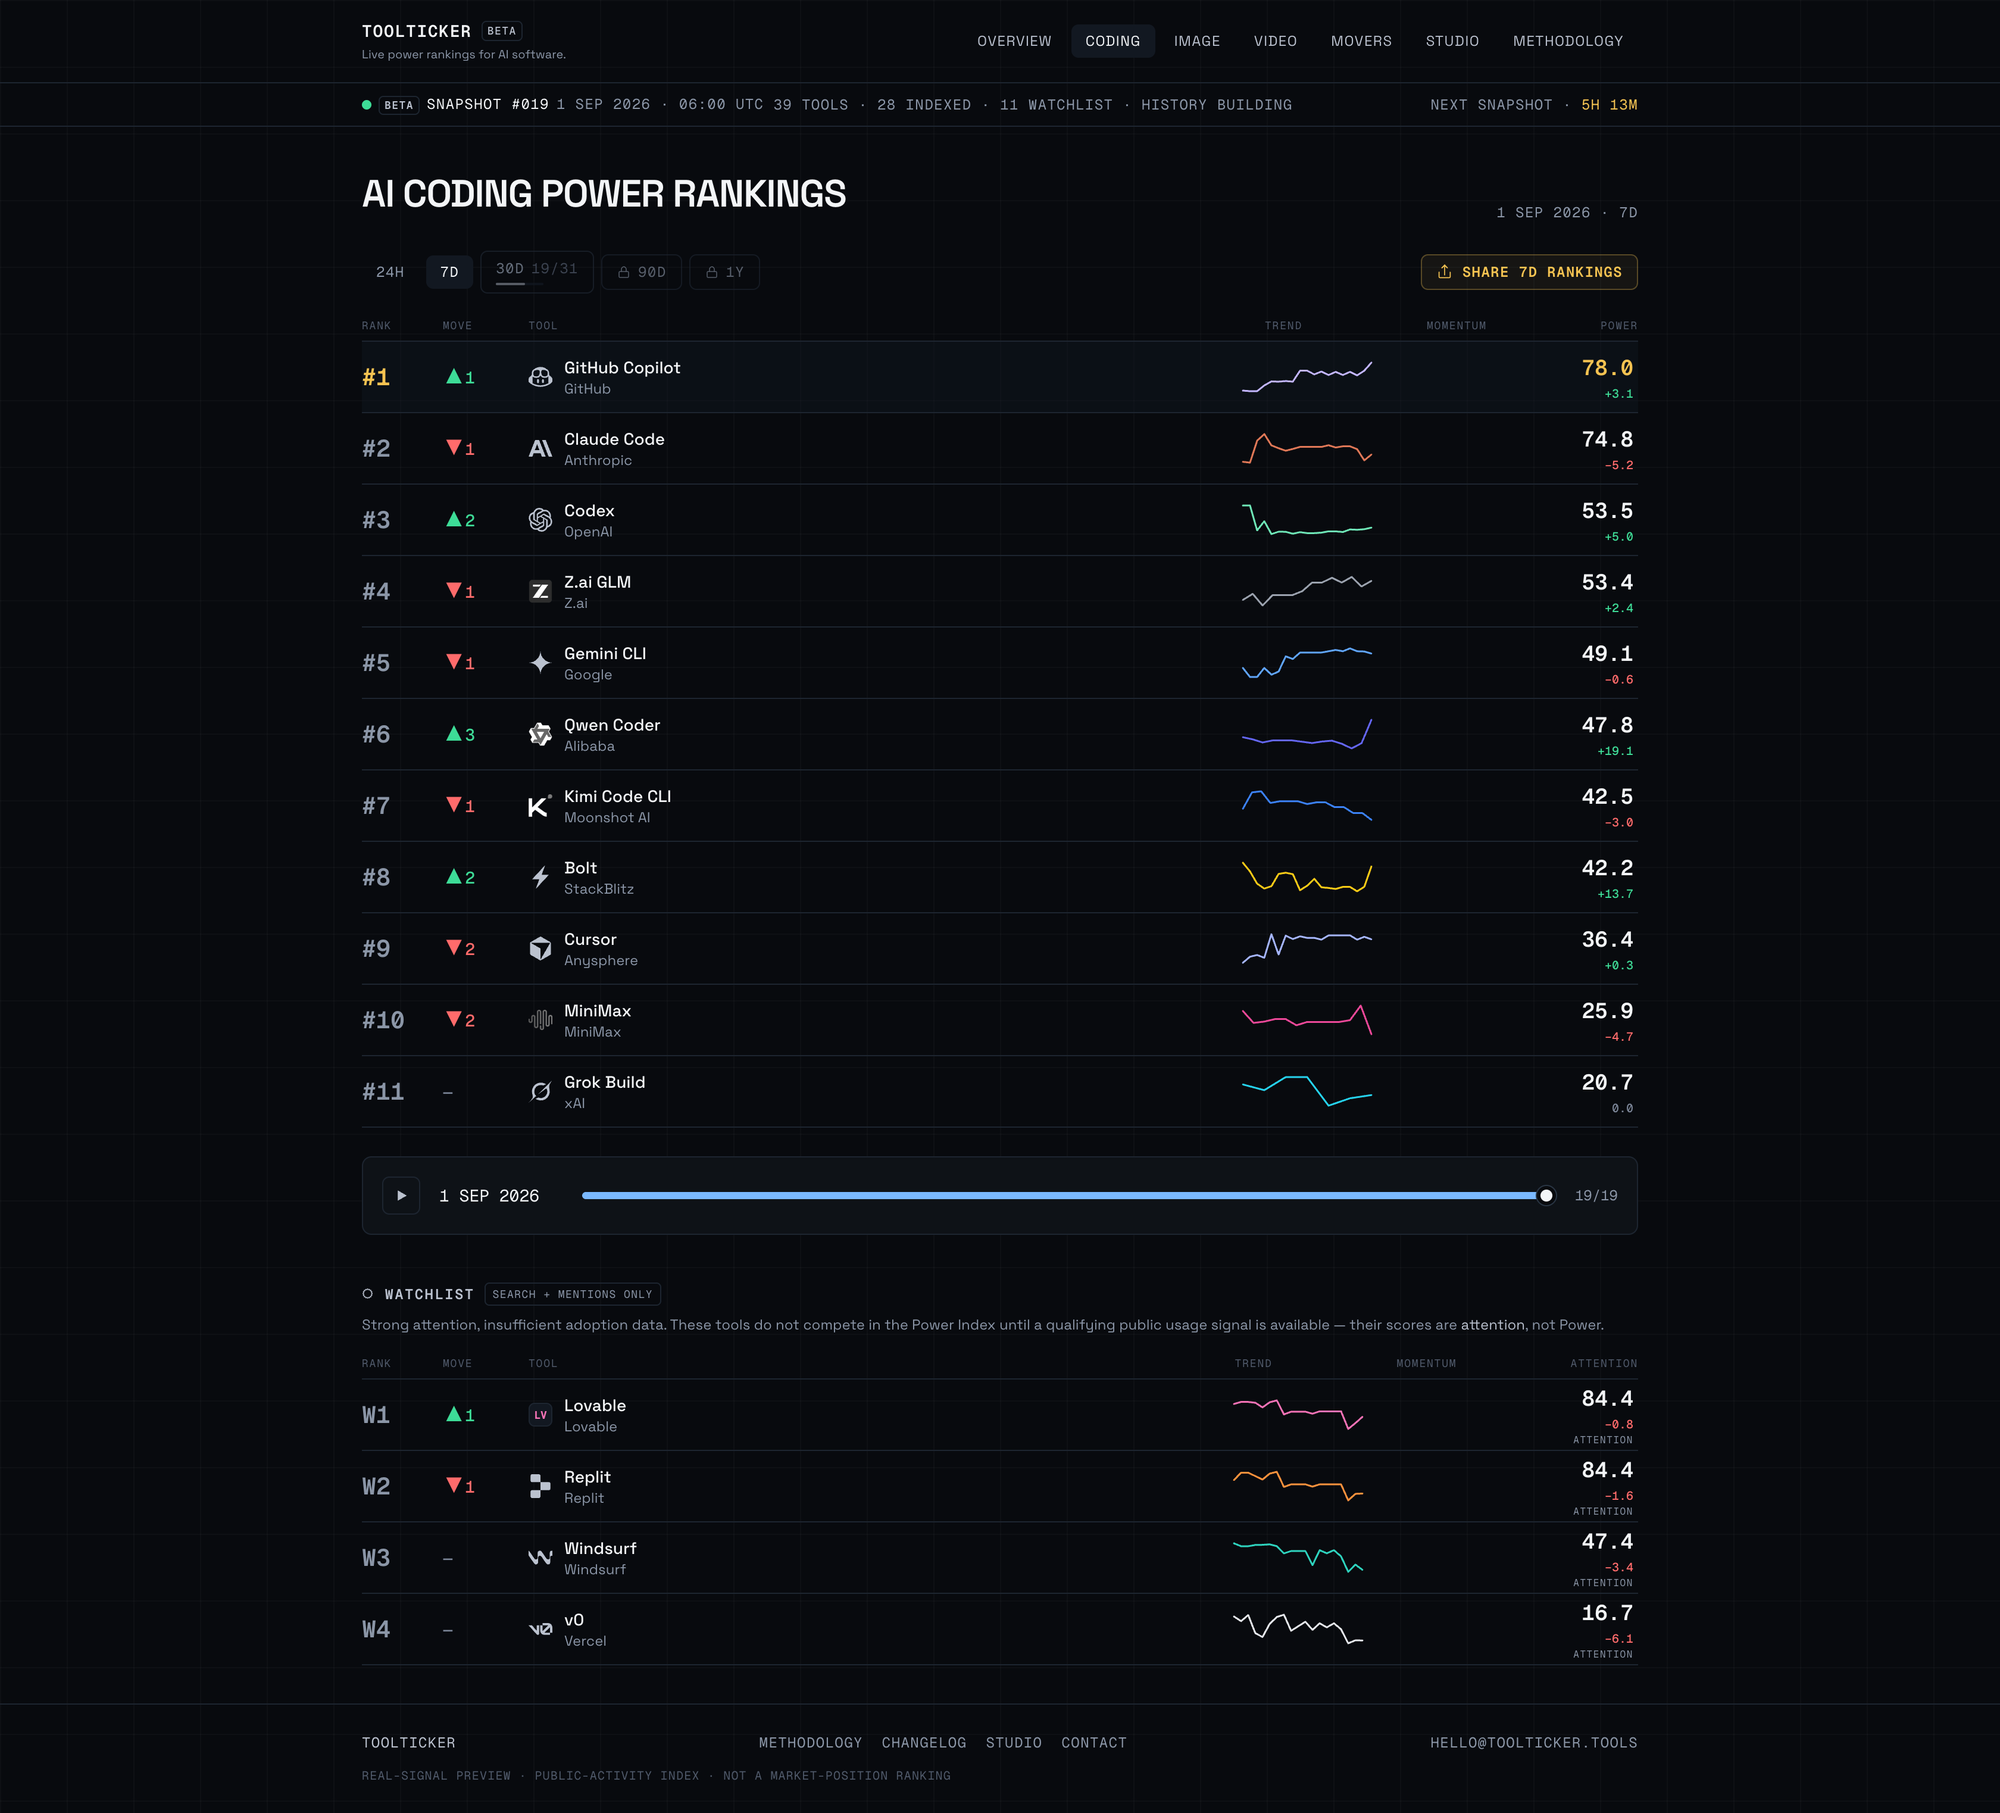Click the Z.ai GLM logo icon
Viewport: 2000px width, 1813px height.
pyautogui.click(x=540, y=592)
